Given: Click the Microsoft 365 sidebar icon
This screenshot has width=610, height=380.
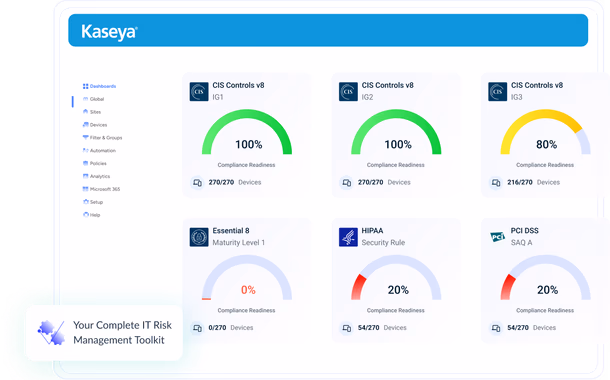Looking at the screenshot, I should click(86, 189).
